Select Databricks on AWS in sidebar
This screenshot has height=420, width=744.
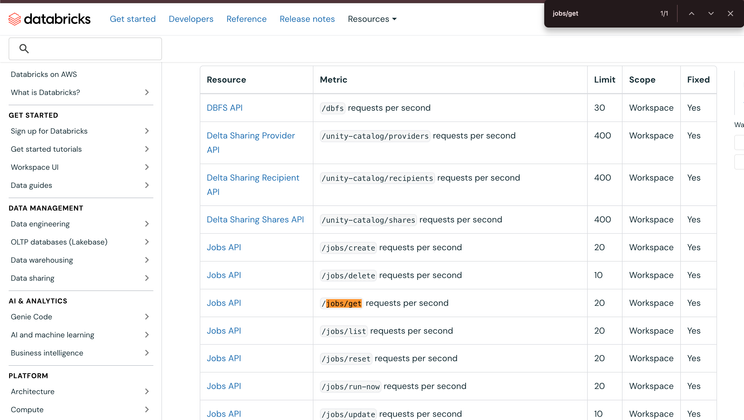coord(44,74)
